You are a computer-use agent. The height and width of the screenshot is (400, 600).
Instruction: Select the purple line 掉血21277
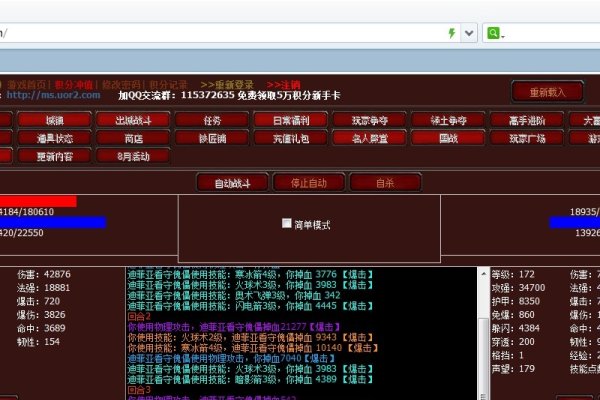coord(234,327)
